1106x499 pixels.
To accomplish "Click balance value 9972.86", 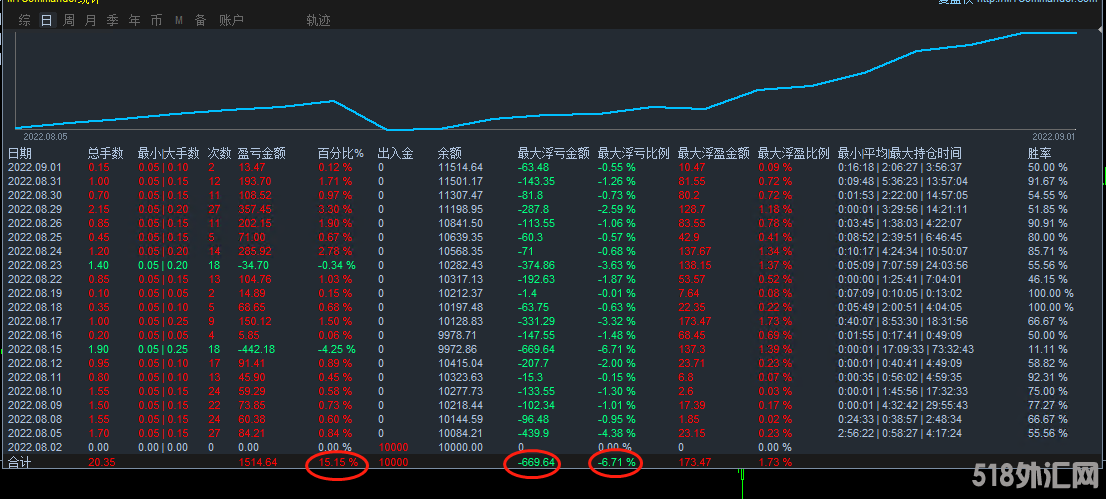I will click(x=457, y=349).
